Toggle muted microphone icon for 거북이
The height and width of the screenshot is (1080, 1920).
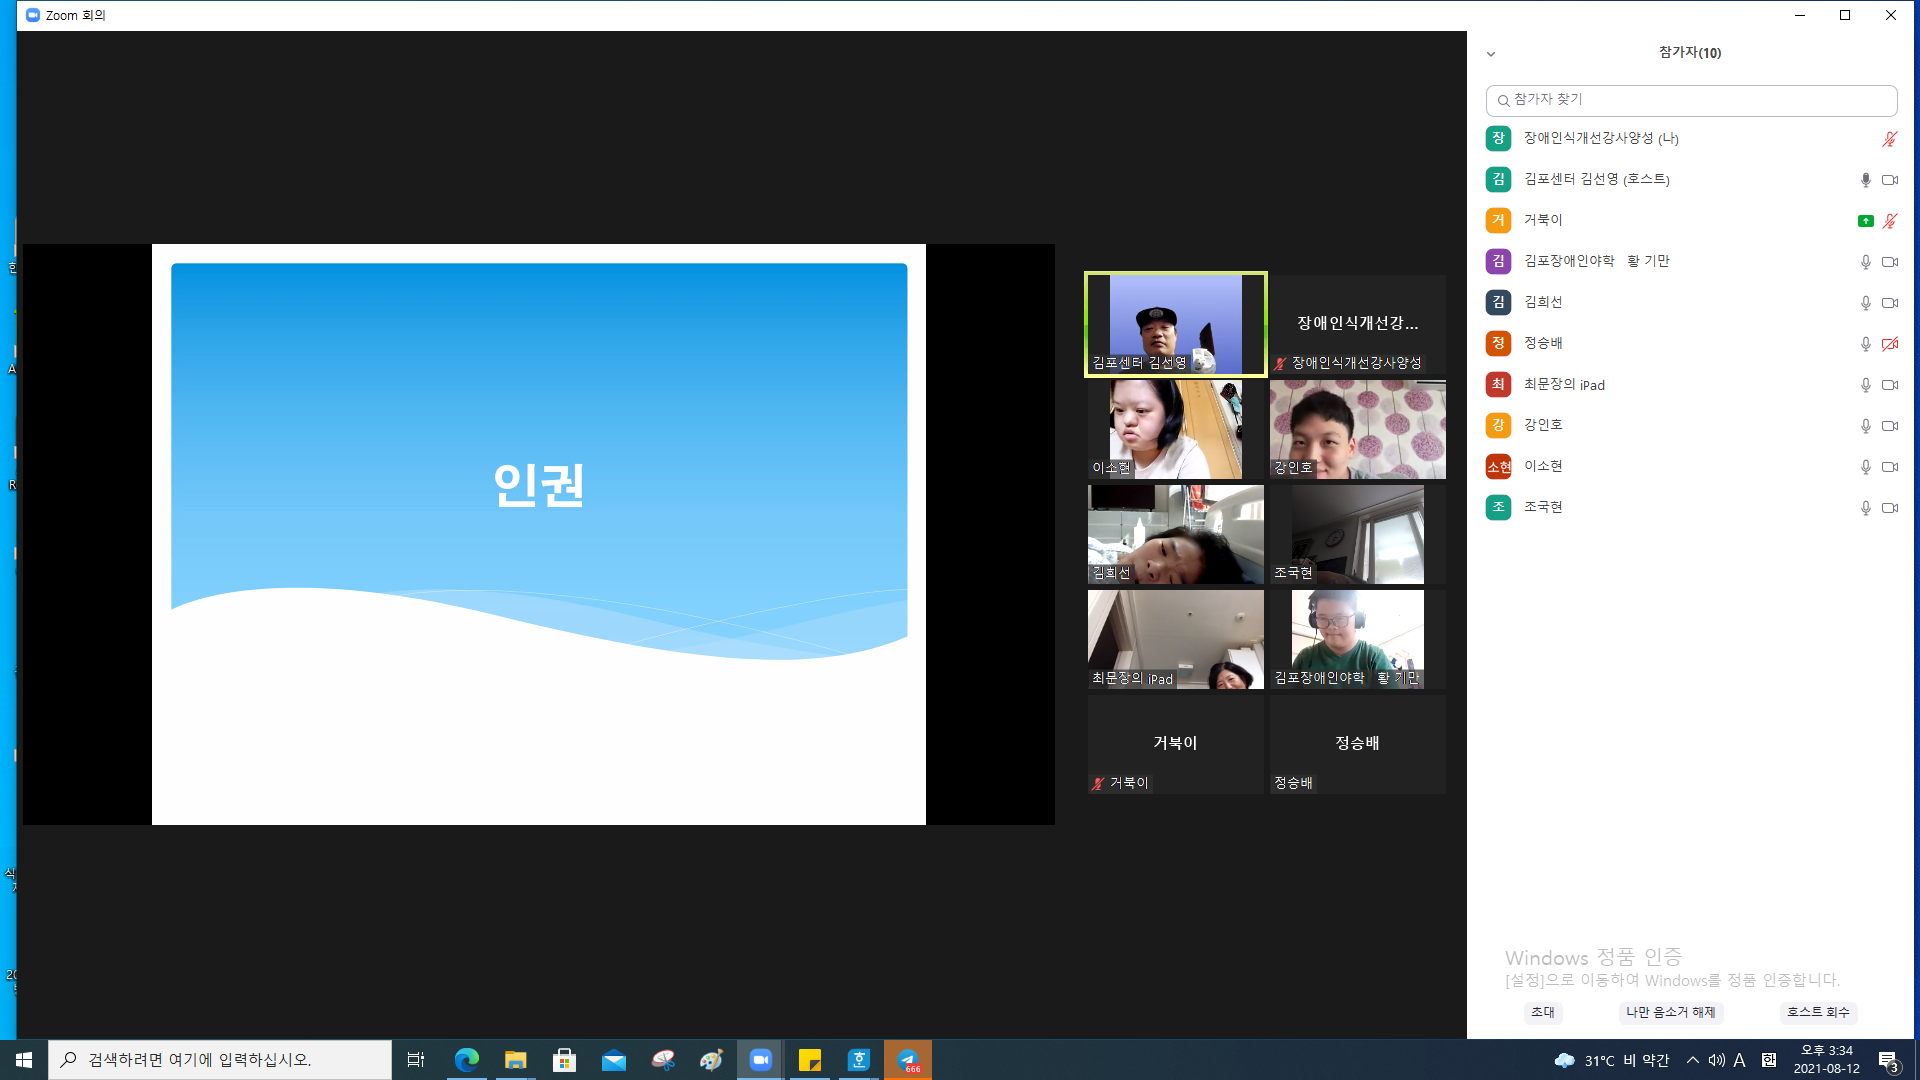(x=1889, y=221)
